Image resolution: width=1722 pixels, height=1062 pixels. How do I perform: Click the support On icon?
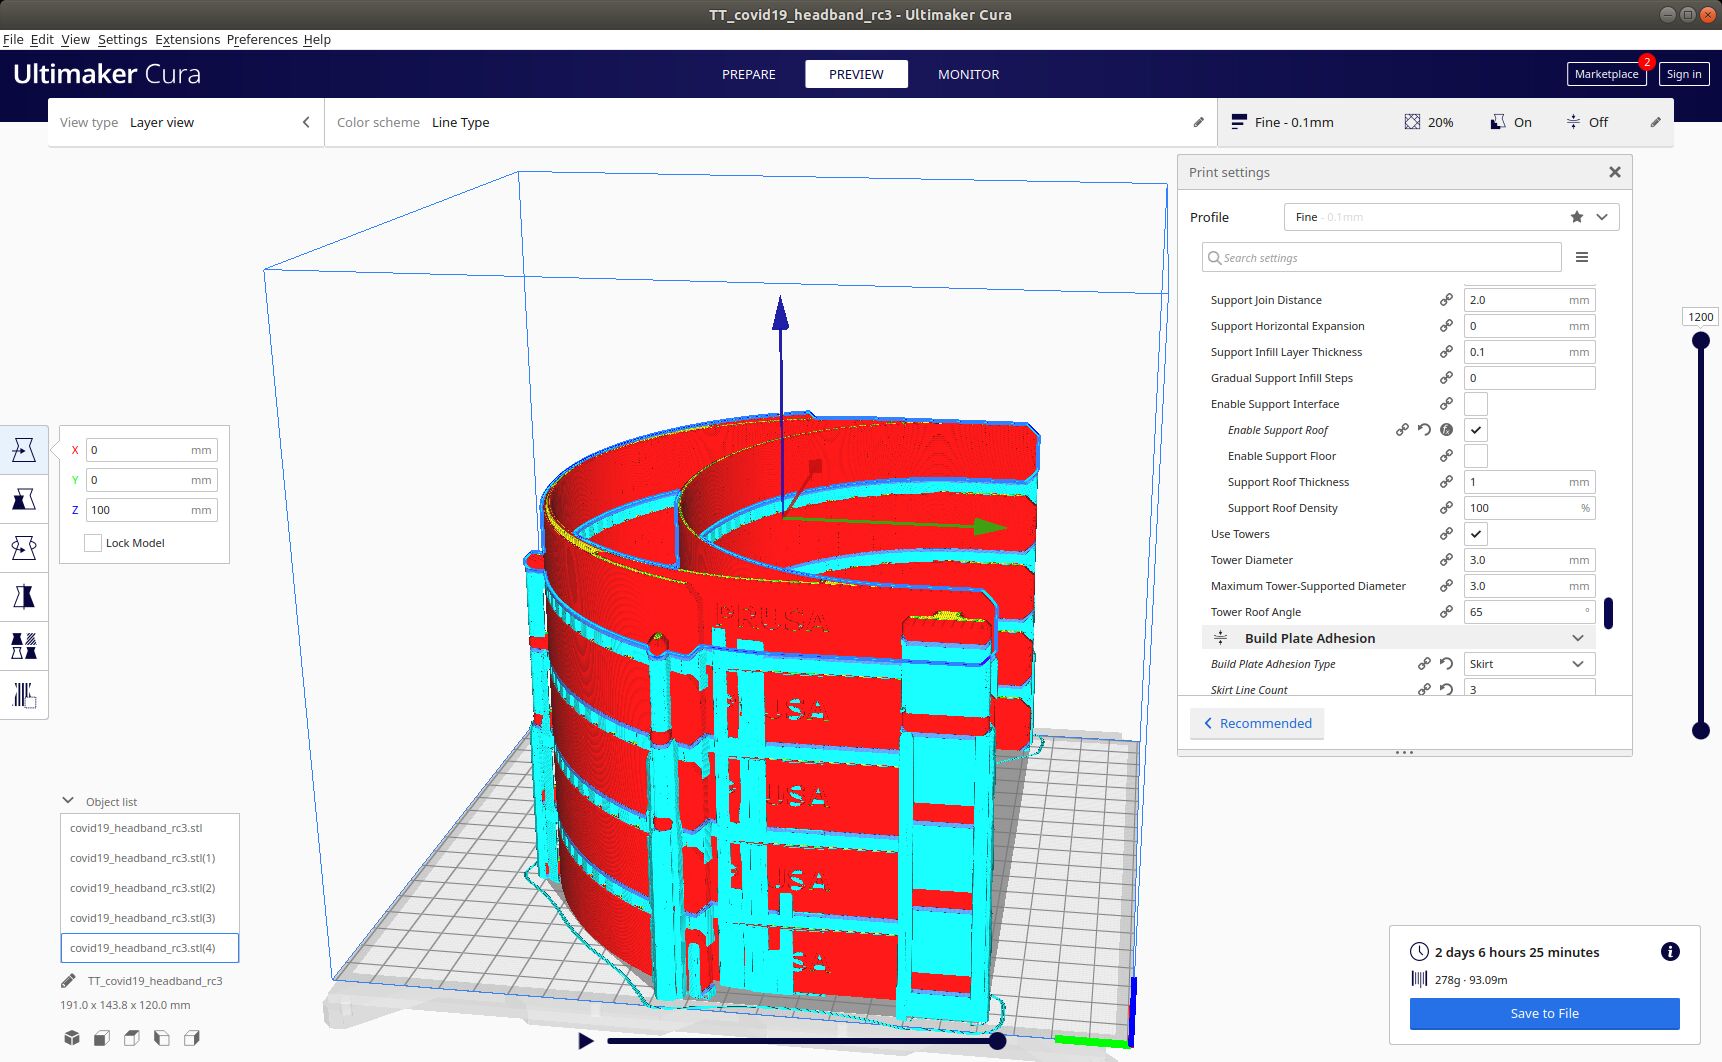click(1498, 122)
